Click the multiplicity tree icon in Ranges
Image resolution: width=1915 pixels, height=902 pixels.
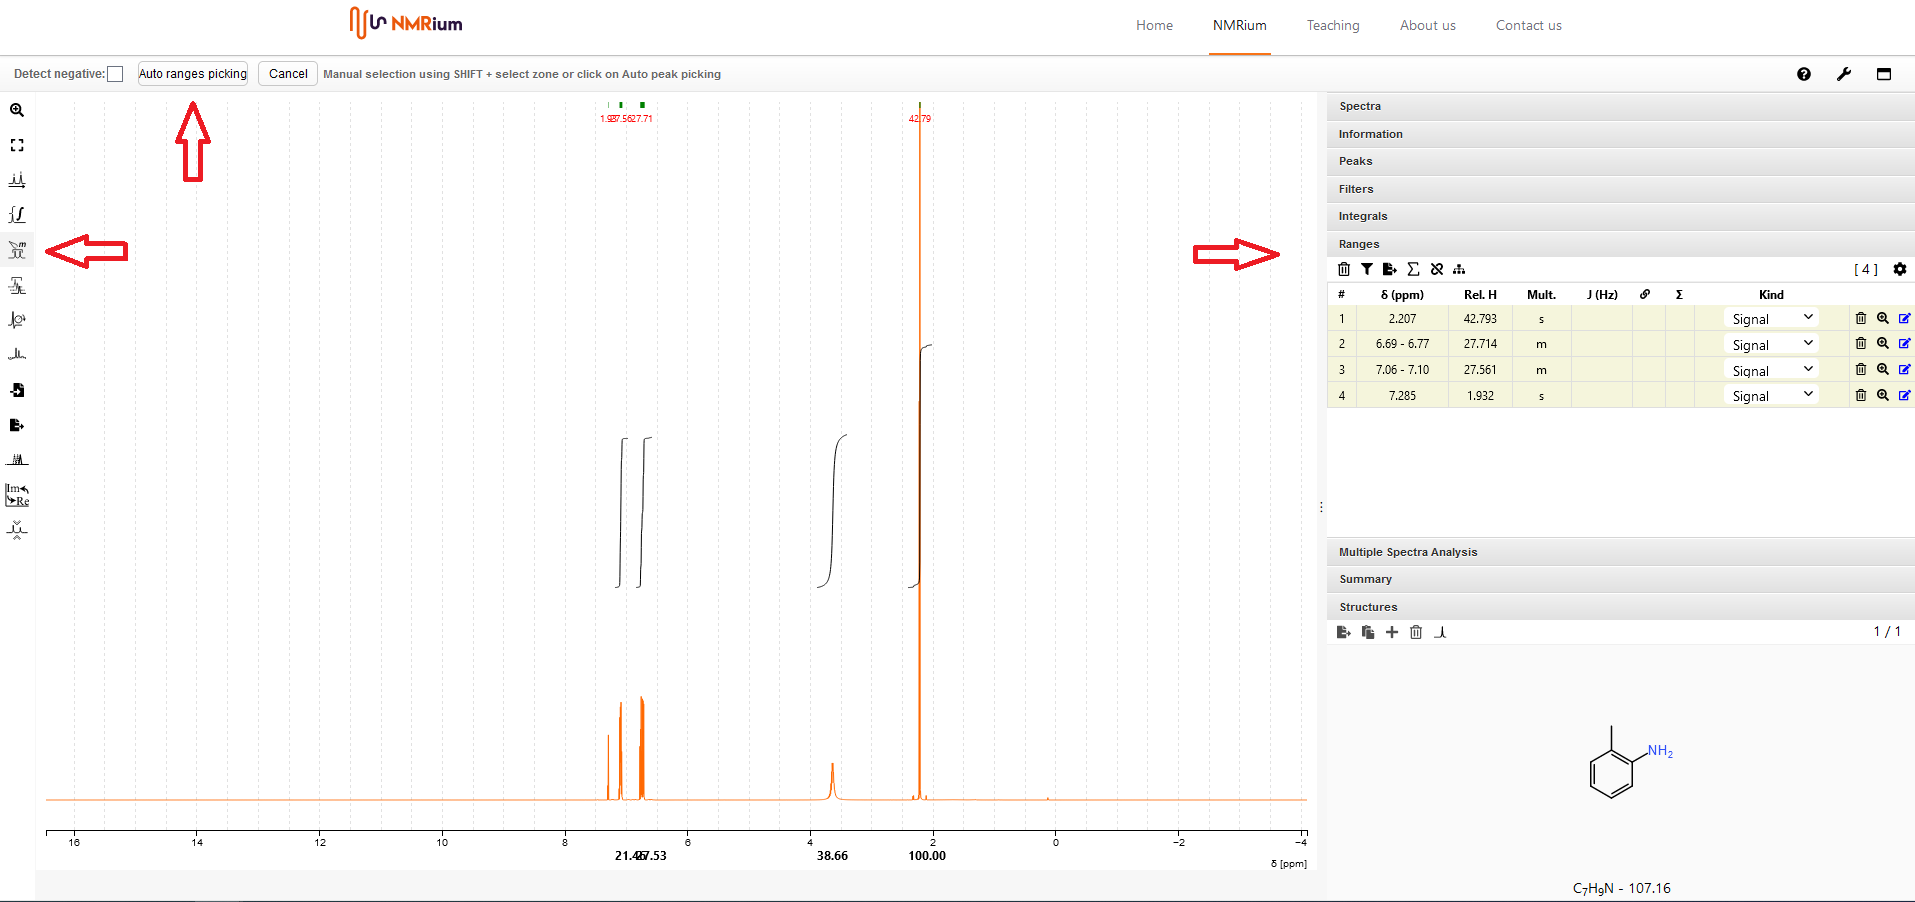click(x=1459, y=269)
